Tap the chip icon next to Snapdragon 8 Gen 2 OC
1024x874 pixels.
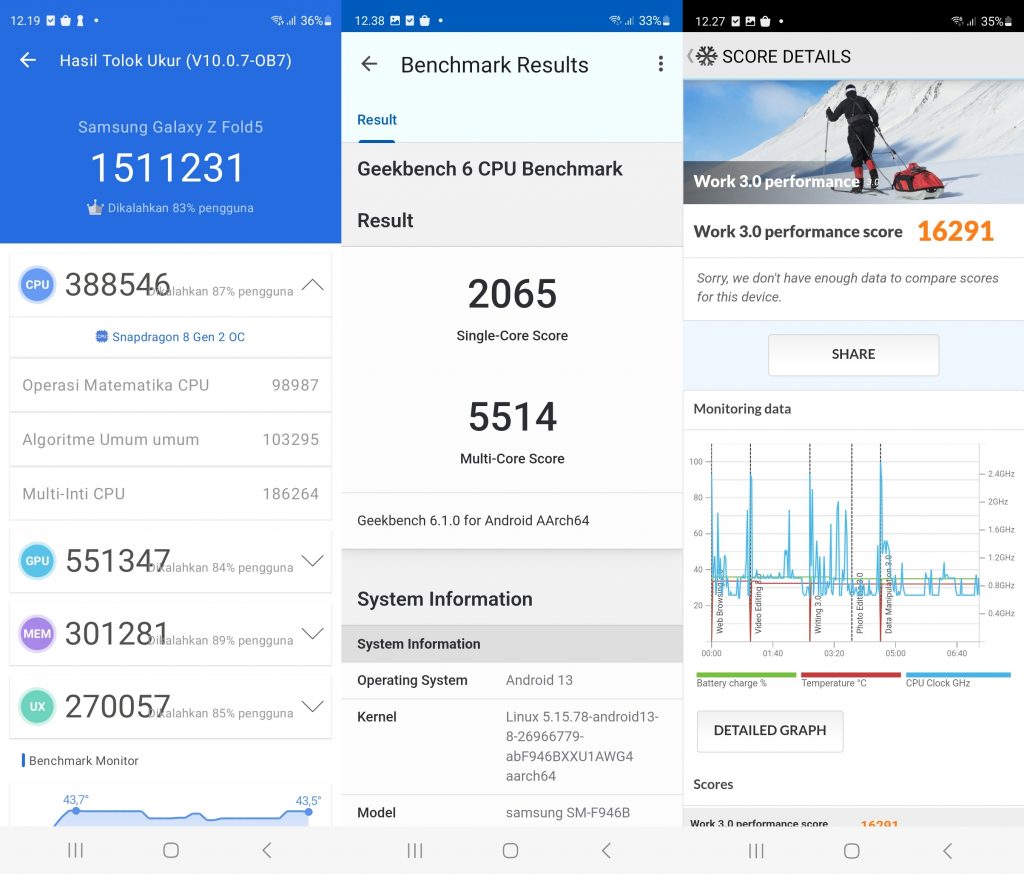tap(101, 336)
